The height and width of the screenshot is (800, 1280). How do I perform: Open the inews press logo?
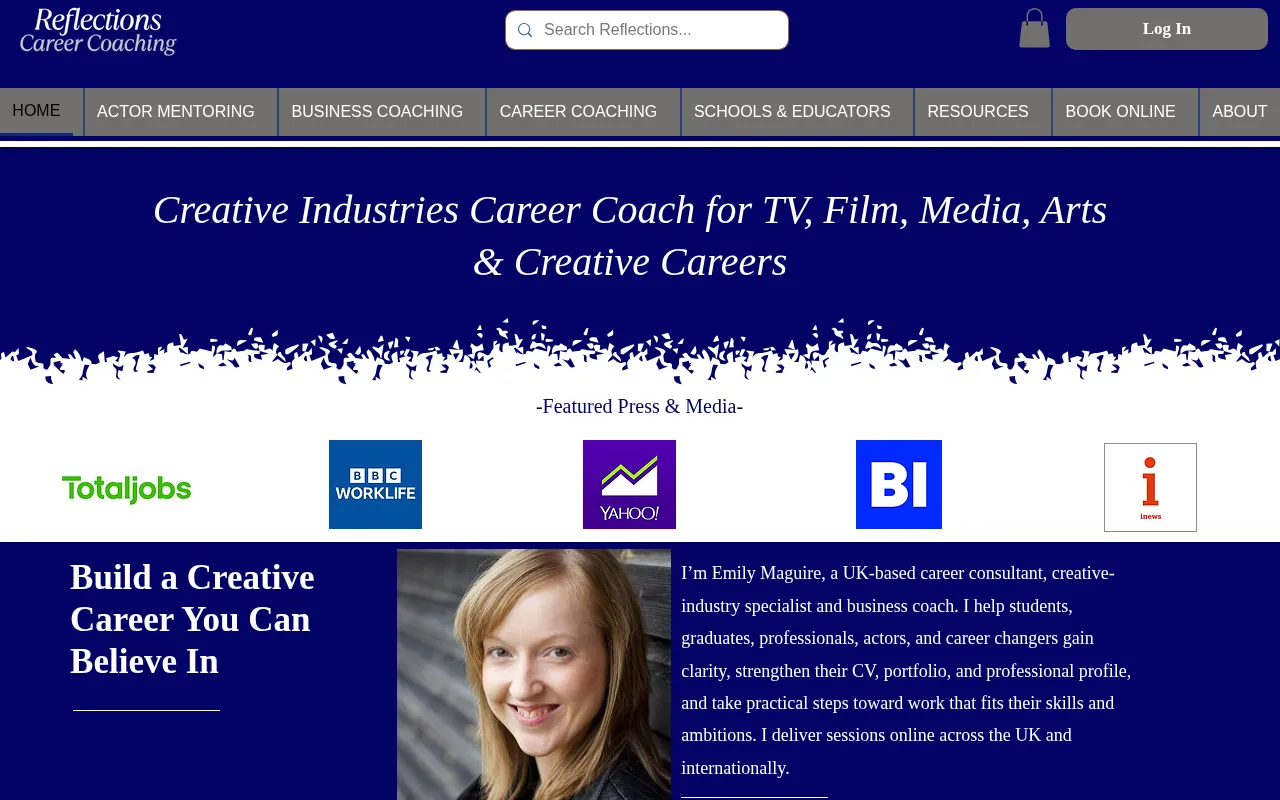[x=1150, y=487]
